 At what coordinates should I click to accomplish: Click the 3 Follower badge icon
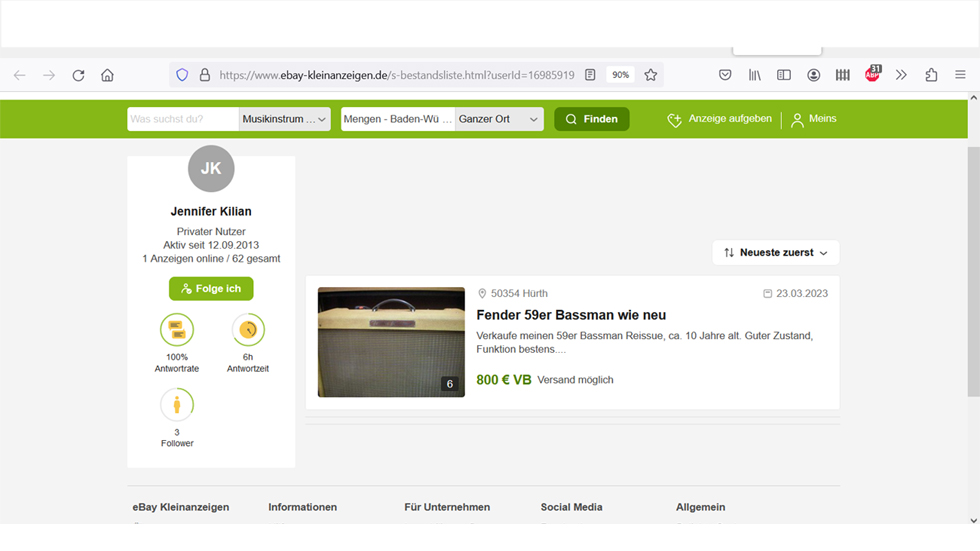[177, 405]
